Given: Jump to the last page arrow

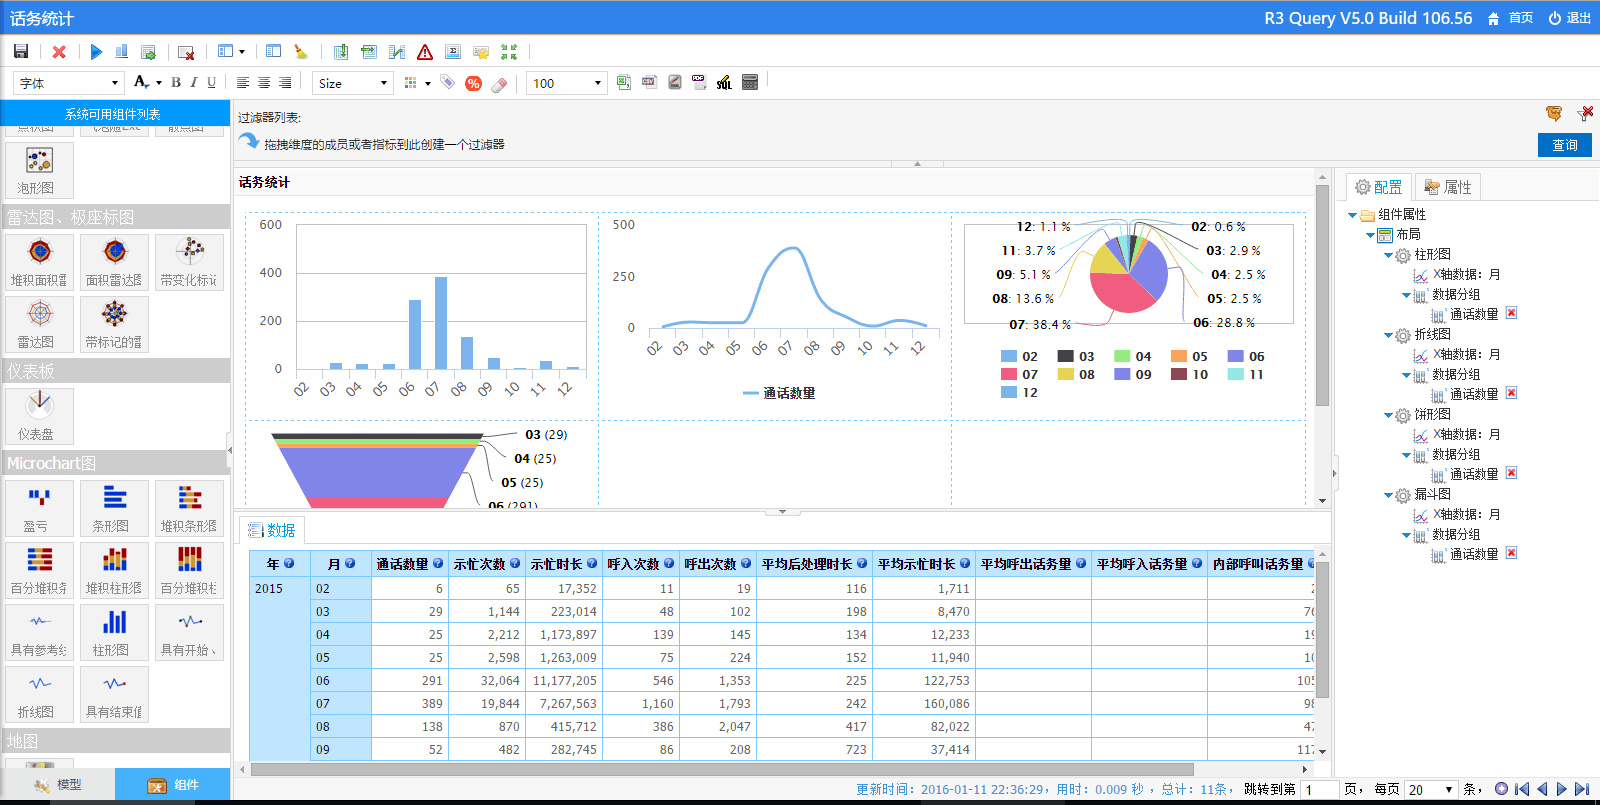Looking at the screenshot, I should (x=1581, y=789).
